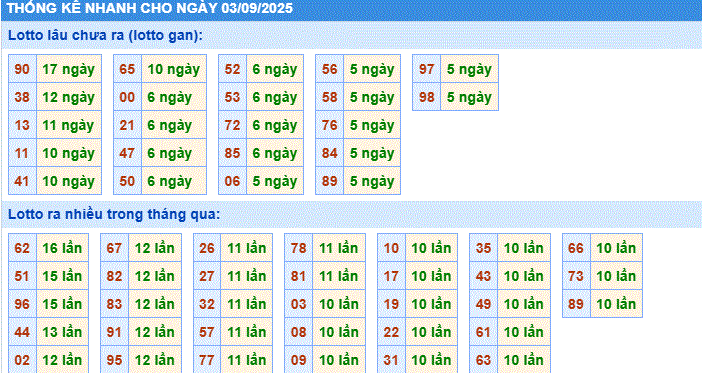The width and height of the screenshot is (702, 373).
Task: Click number 89 beside '10 lần'
Action: click(x=576, y=304)
